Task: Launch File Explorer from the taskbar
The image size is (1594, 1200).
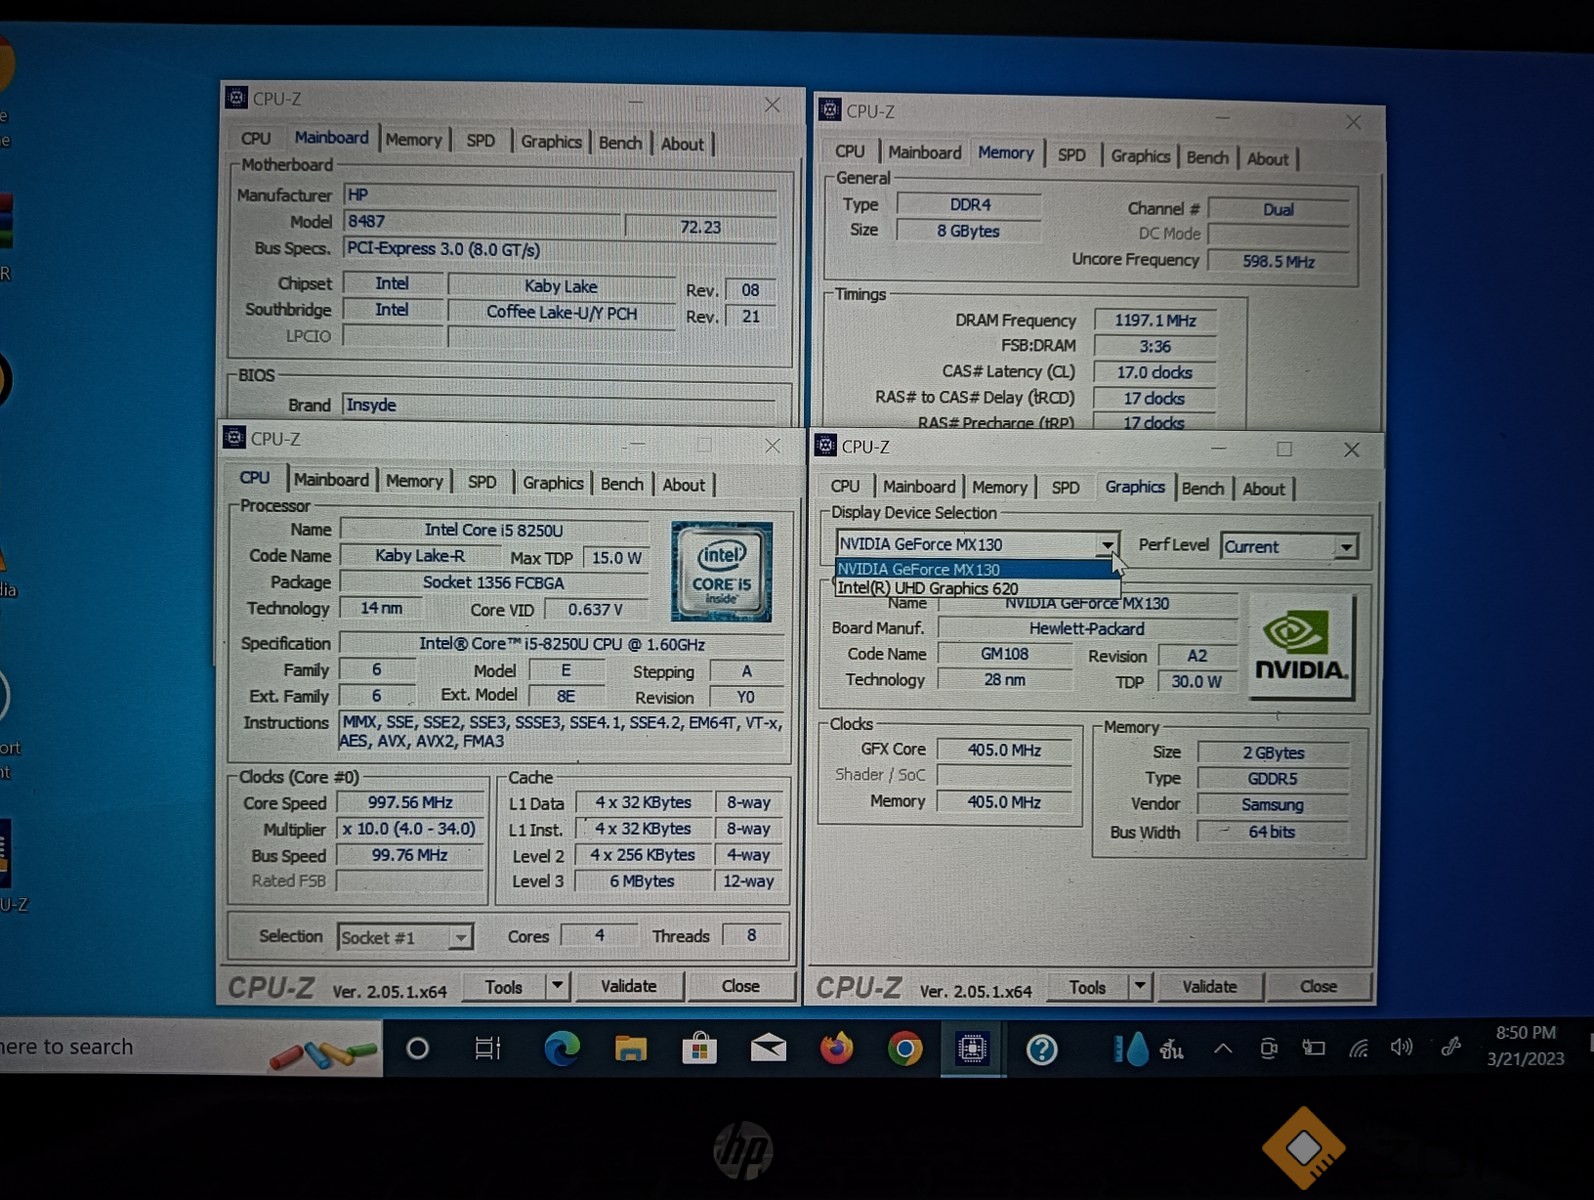Action: point(630,1048)
